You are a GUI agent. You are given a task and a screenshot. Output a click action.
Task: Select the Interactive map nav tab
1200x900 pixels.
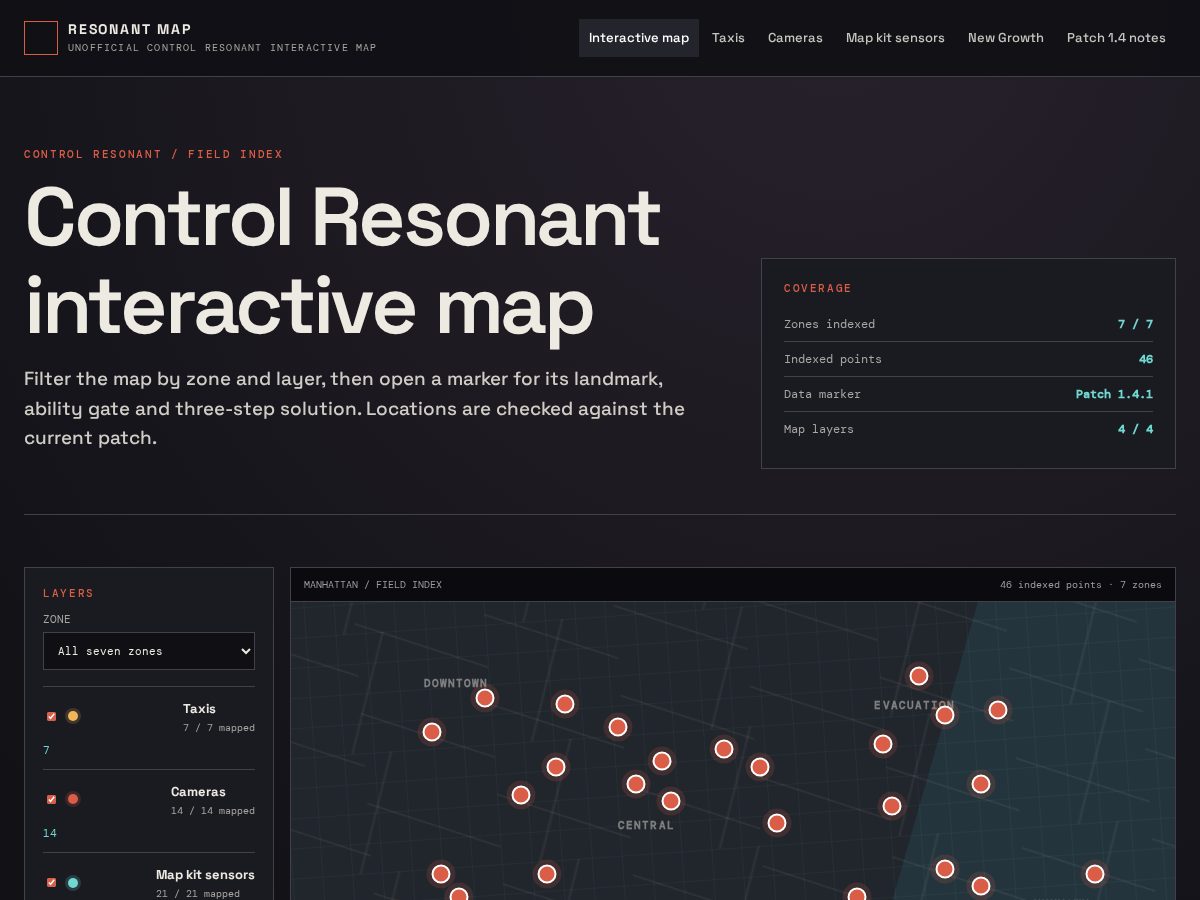click(x=639, y=38)
